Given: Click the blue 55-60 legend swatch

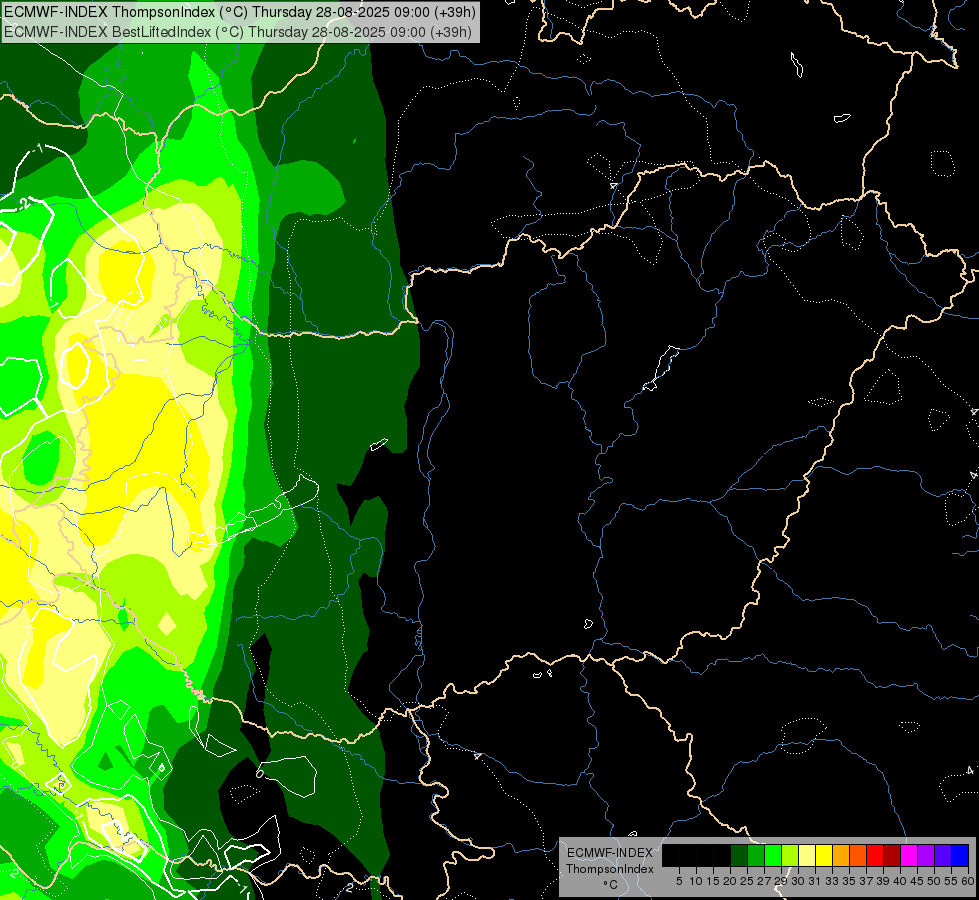Looking at the screenshot, I should pos(960,855).
